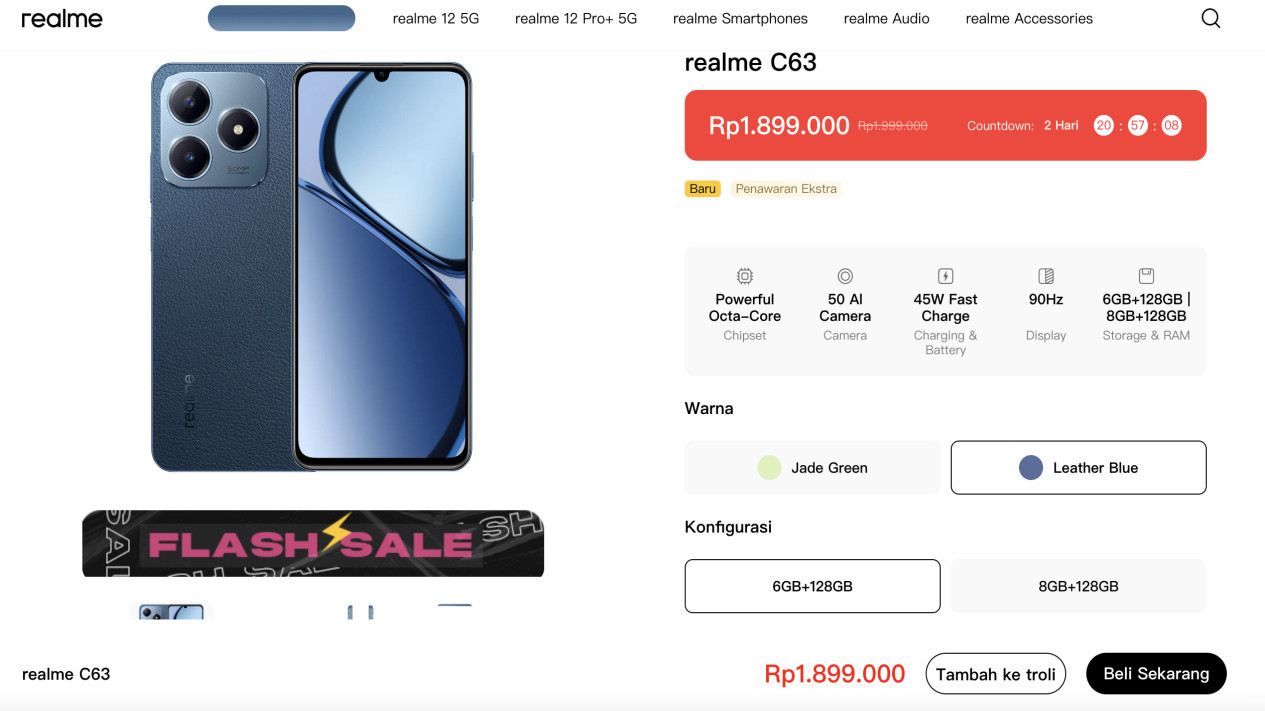Go to realme Smartphones menu
This screenshot has height=711, width=1265.
pyautogui.click(x=740, y=19)
